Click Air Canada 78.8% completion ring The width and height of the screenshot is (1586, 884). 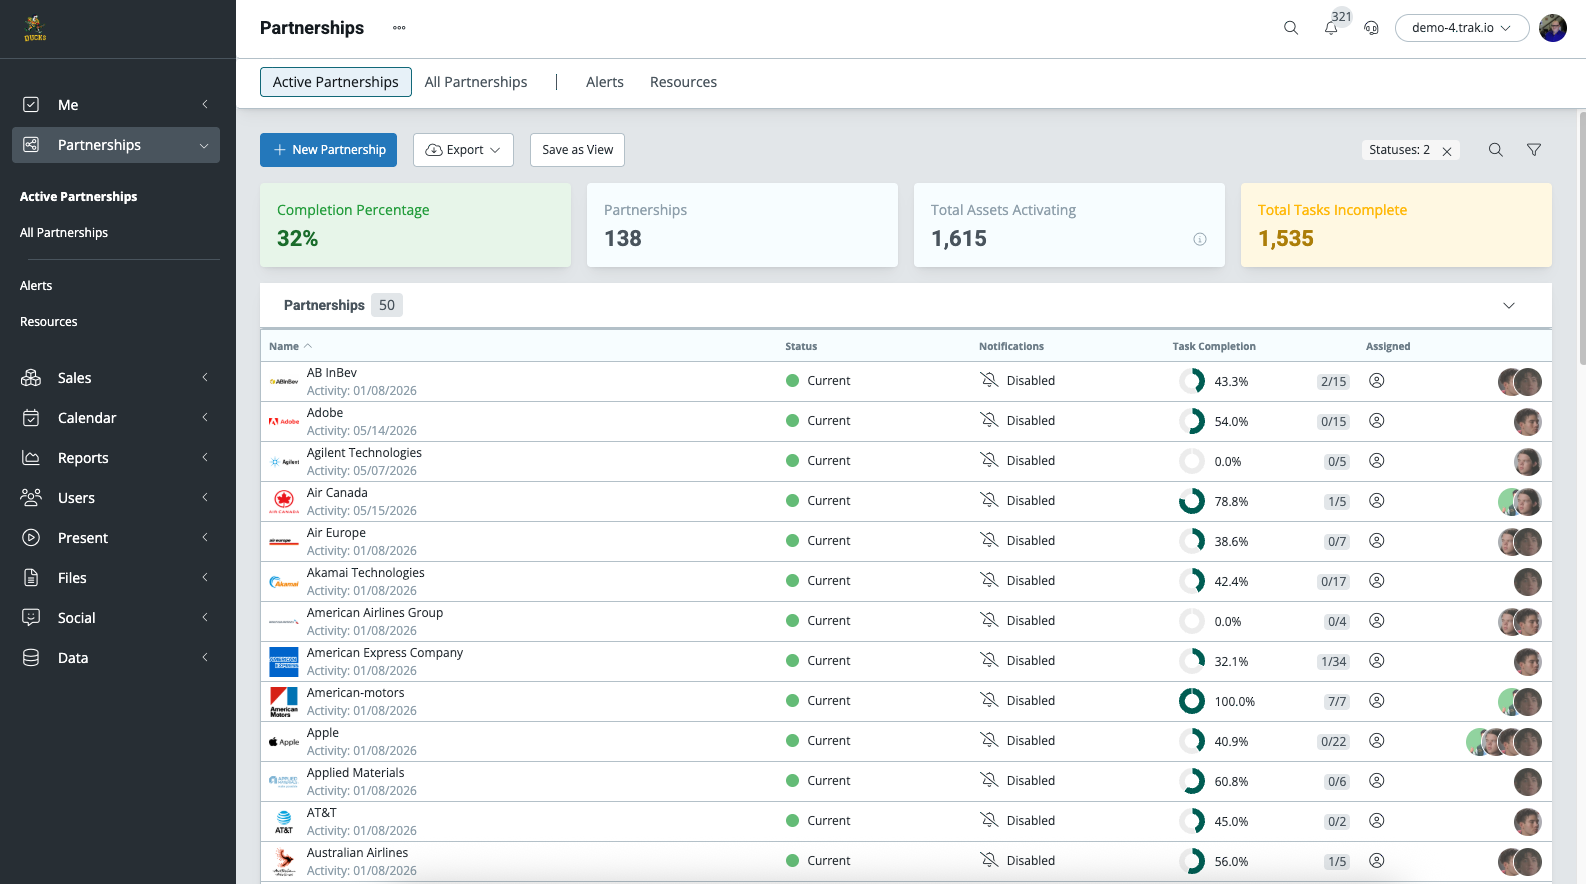tap(1192, 501)
